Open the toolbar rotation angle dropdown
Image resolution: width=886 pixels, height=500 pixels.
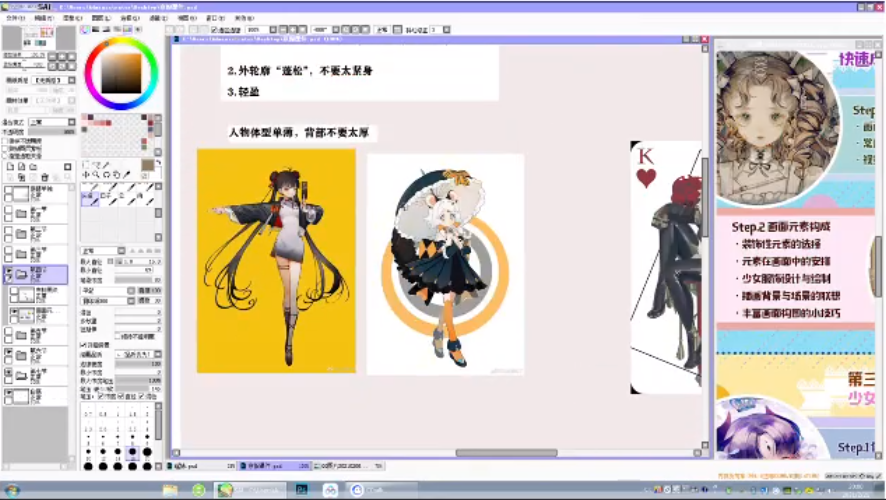[x=336, y=29]
